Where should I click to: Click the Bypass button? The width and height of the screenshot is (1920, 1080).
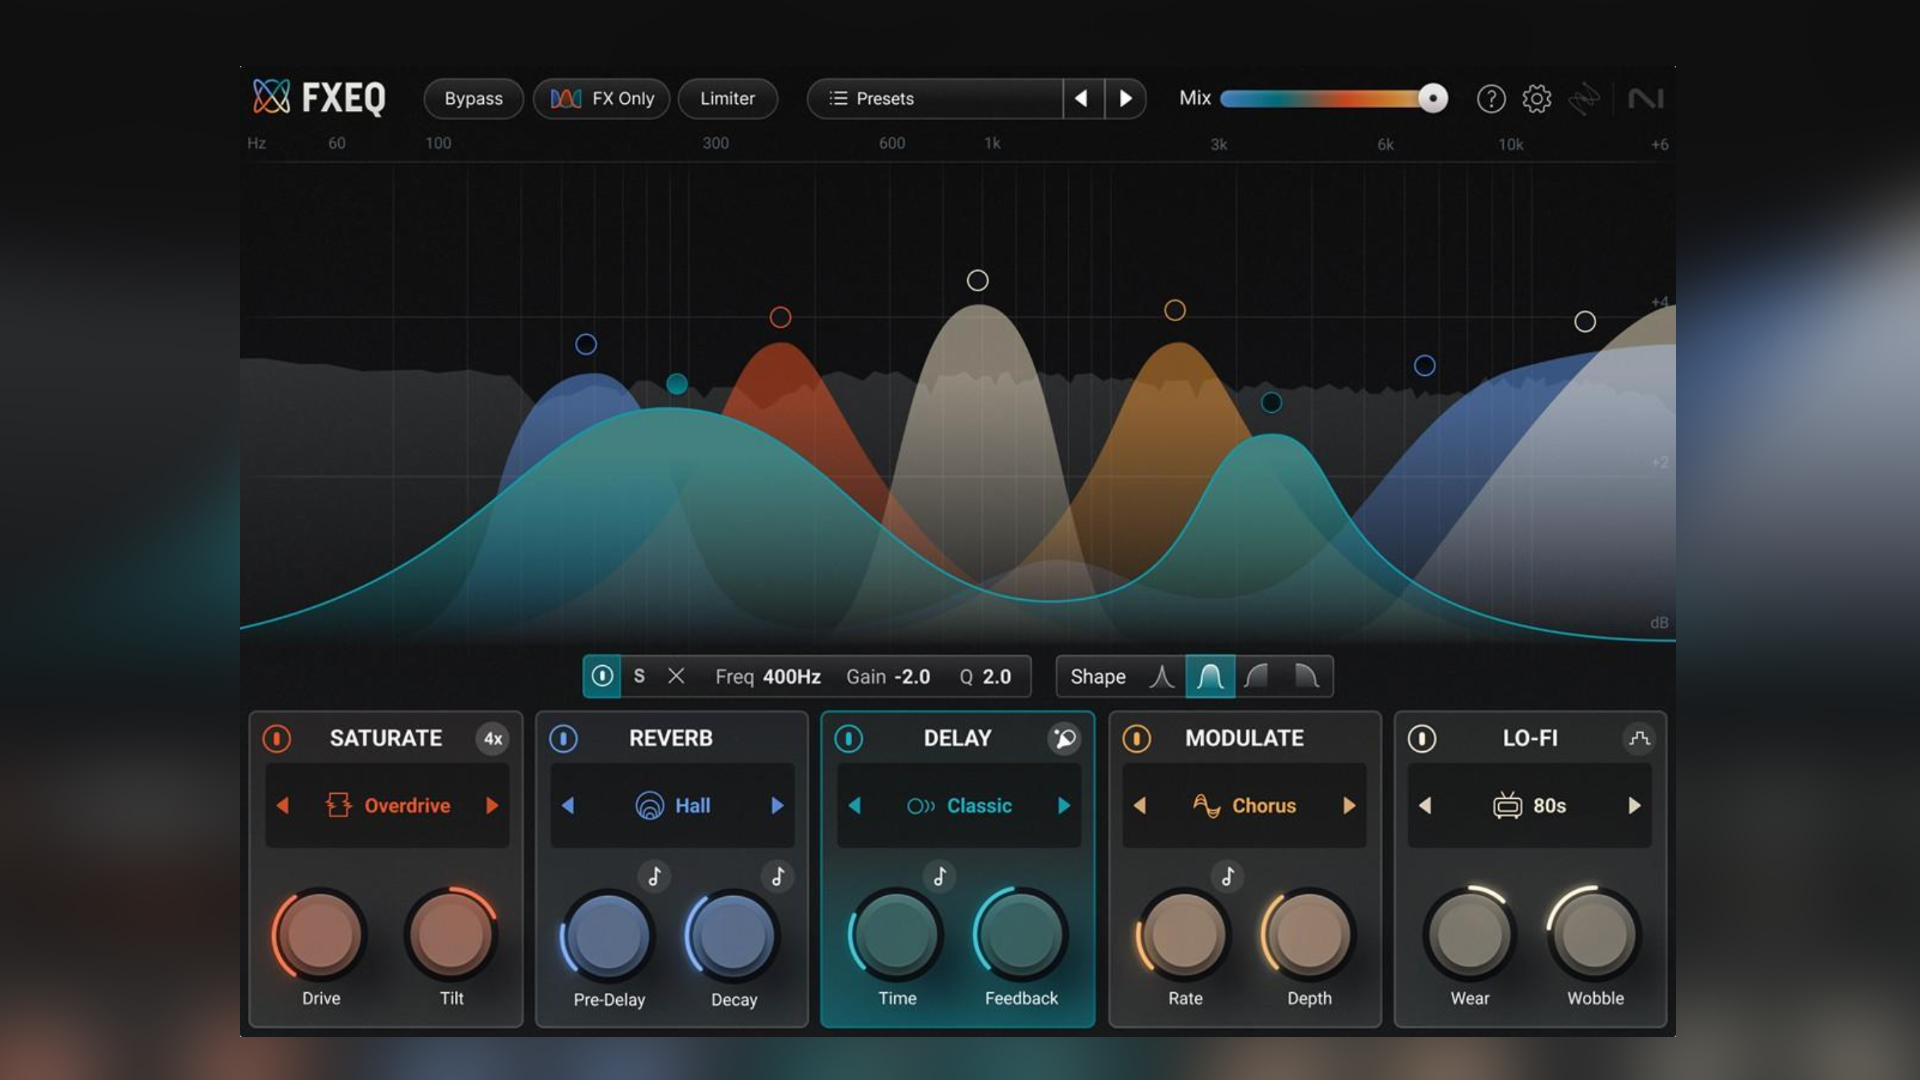(473, 99)
